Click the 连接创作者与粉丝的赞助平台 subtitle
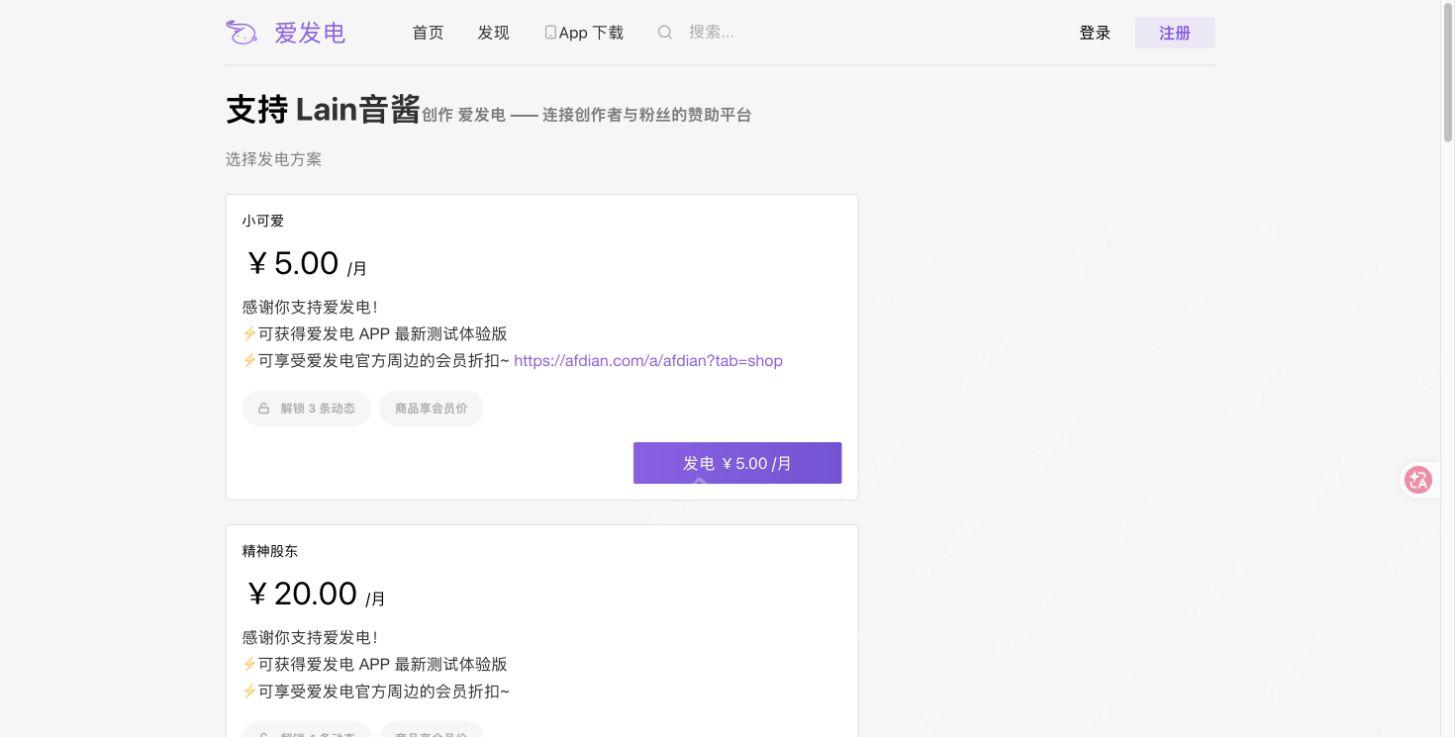Image resolution: width=1455 pixels, height=737 pixels. pos(647,115)
